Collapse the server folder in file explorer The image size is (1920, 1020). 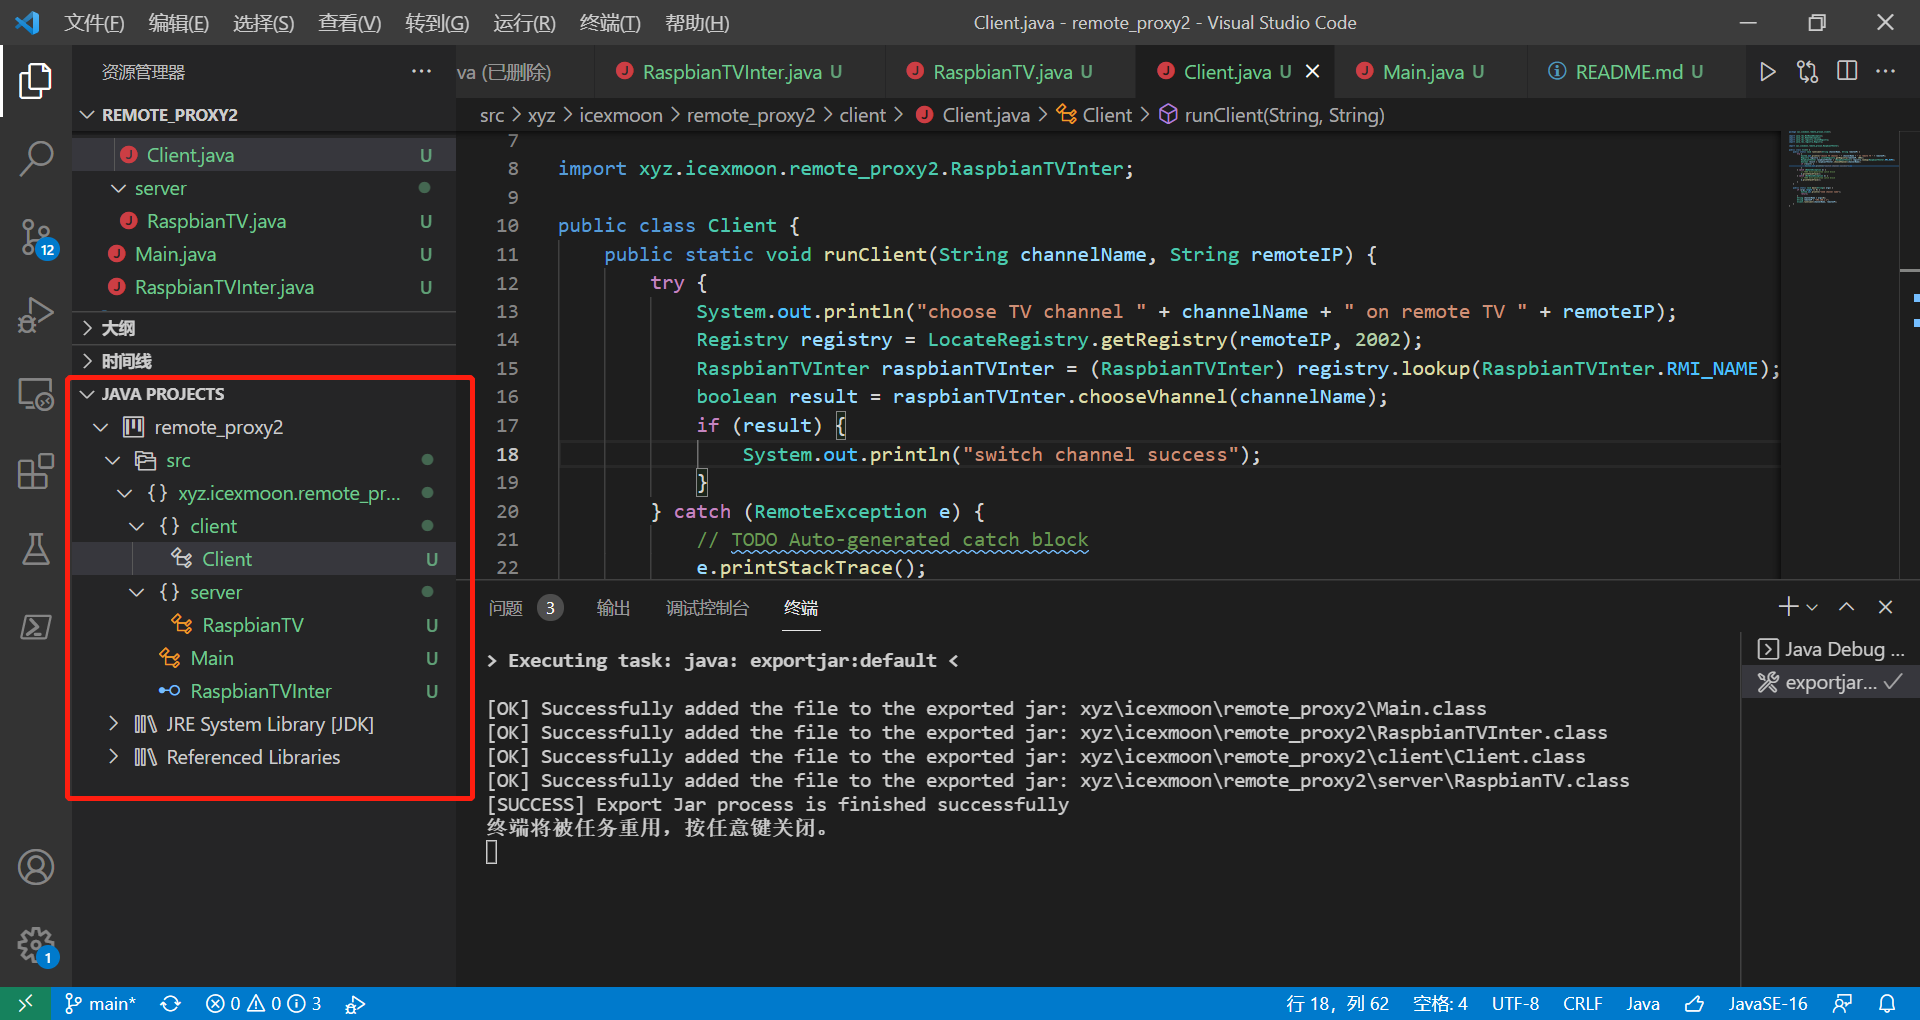118,188
